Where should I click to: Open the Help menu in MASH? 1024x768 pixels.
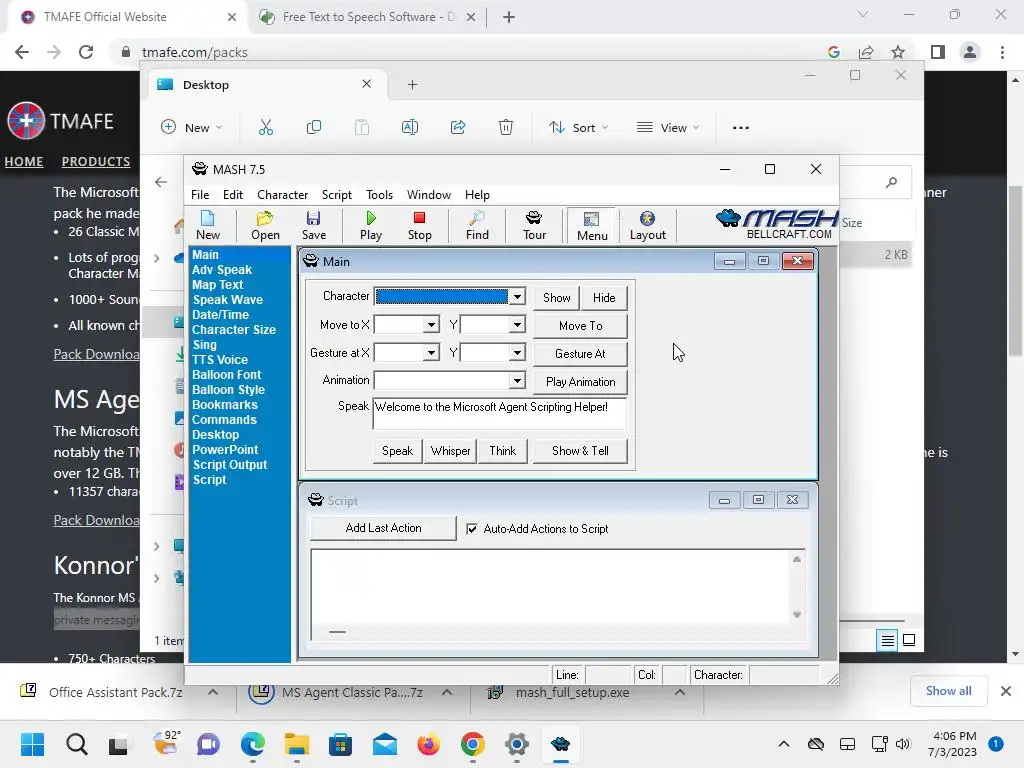(x=477, y=195)
